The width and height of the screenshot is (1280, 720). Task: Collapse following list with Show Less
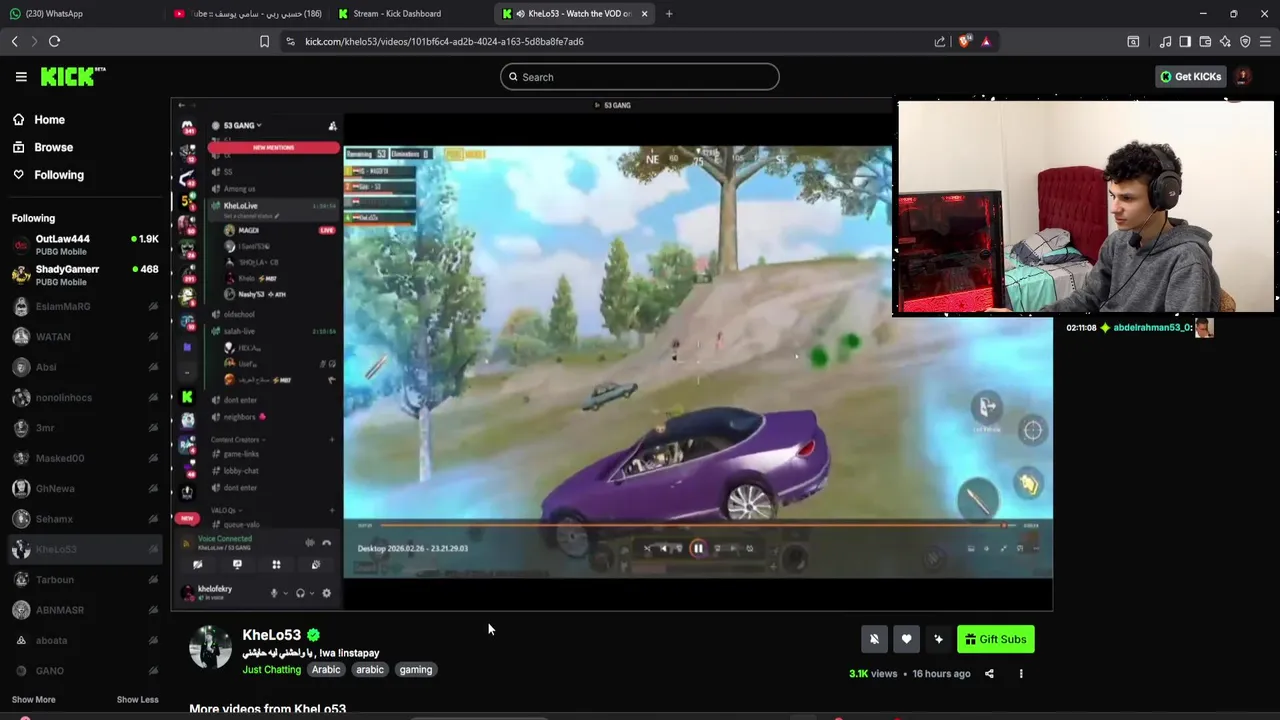pos(137,700)
